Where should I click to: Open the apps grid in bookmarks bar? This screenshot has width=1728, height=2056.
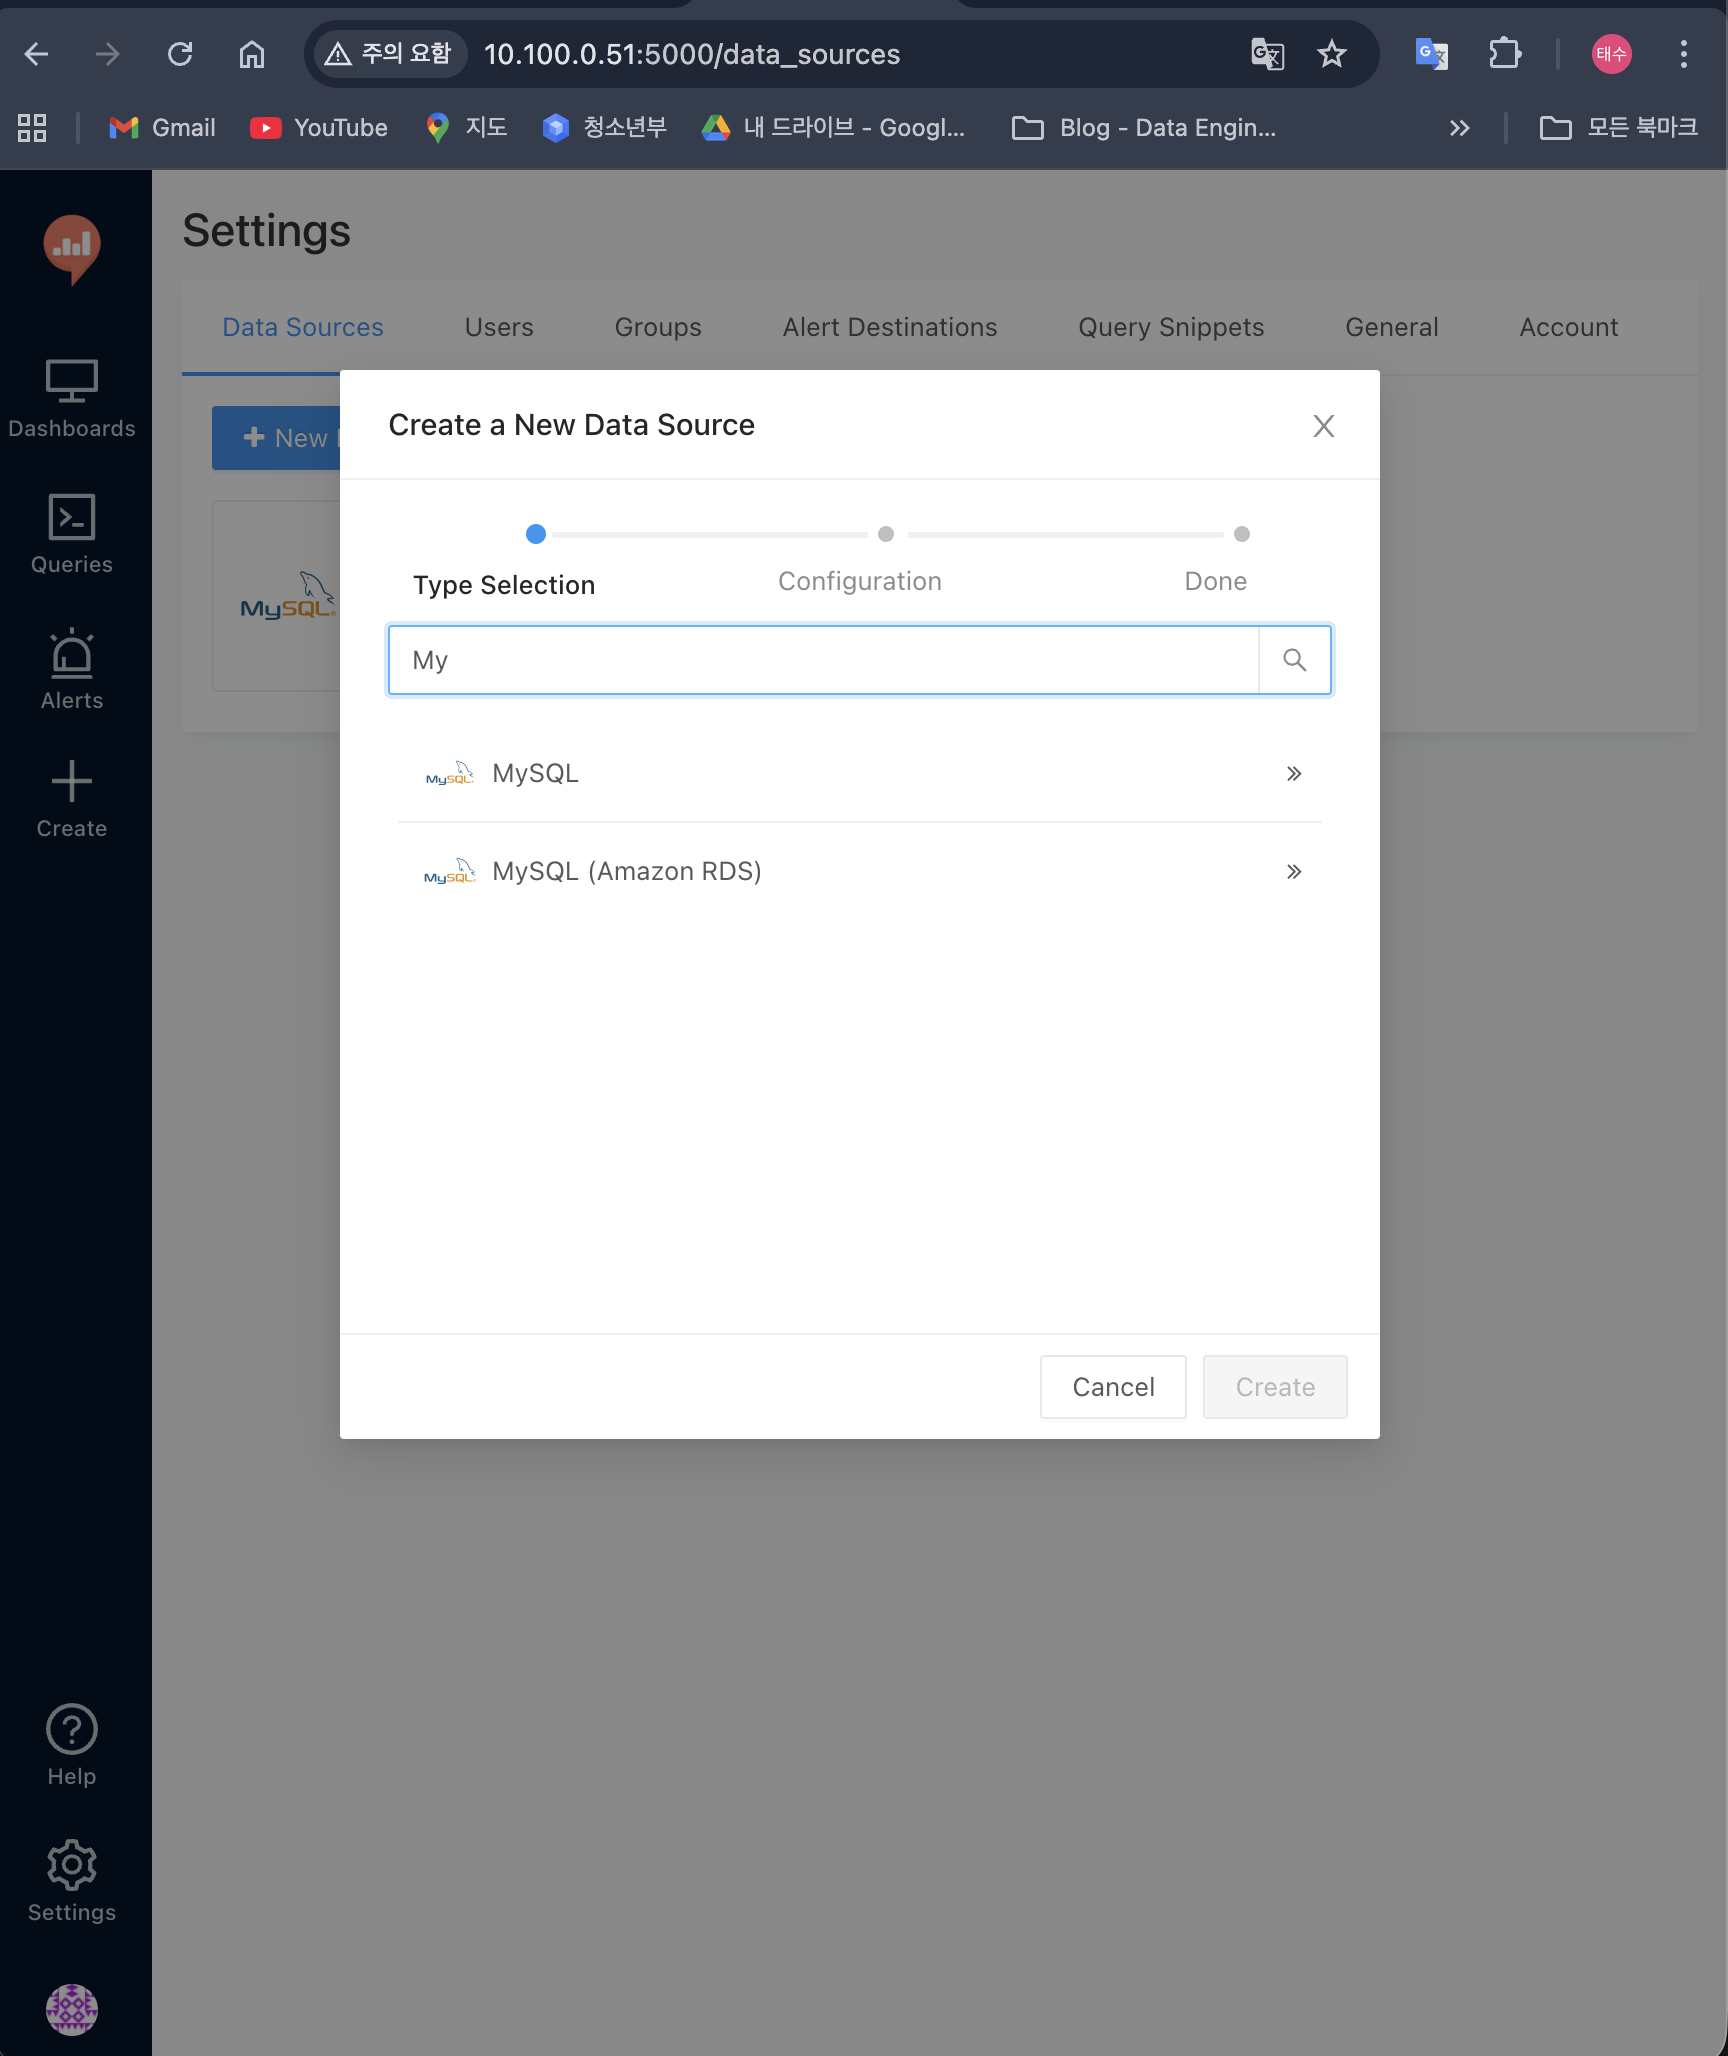point(32,128)
